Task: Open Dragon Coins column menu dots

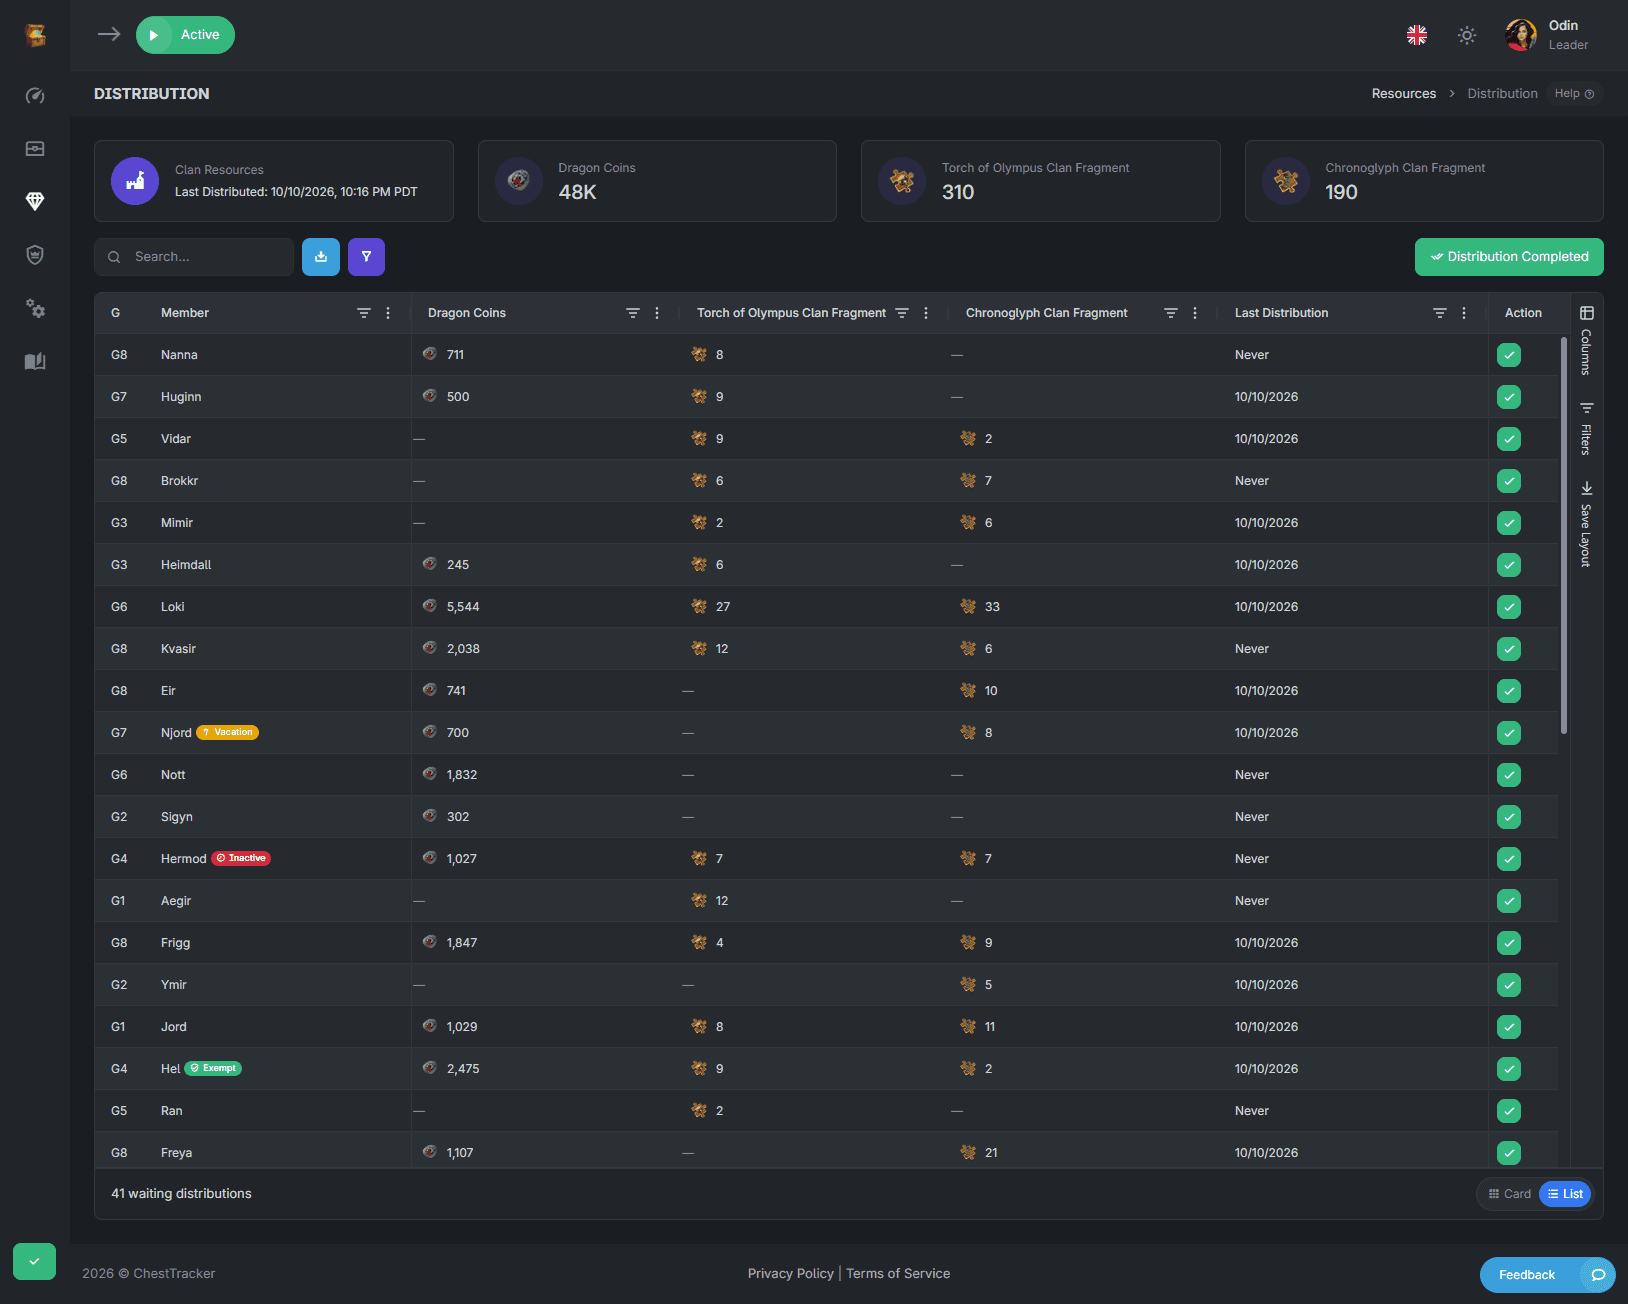Action: (657, 313)
